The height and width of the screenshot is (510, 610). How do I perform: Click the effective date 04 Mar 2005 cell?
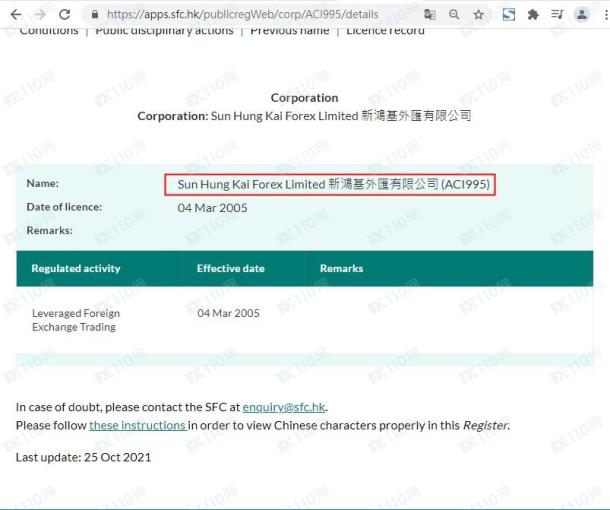click(x=228, y=313)
